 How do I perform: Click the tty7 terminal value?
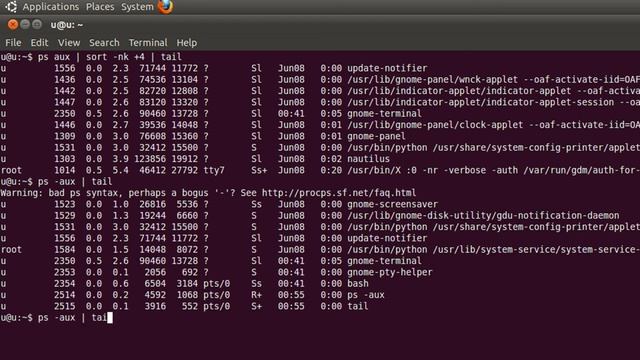[x=214, y=170]
